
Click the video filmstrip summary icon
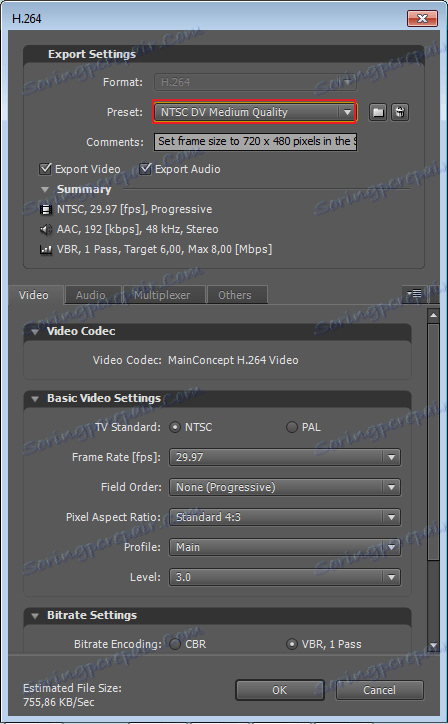pyautogui.click(x=45, y=210)
